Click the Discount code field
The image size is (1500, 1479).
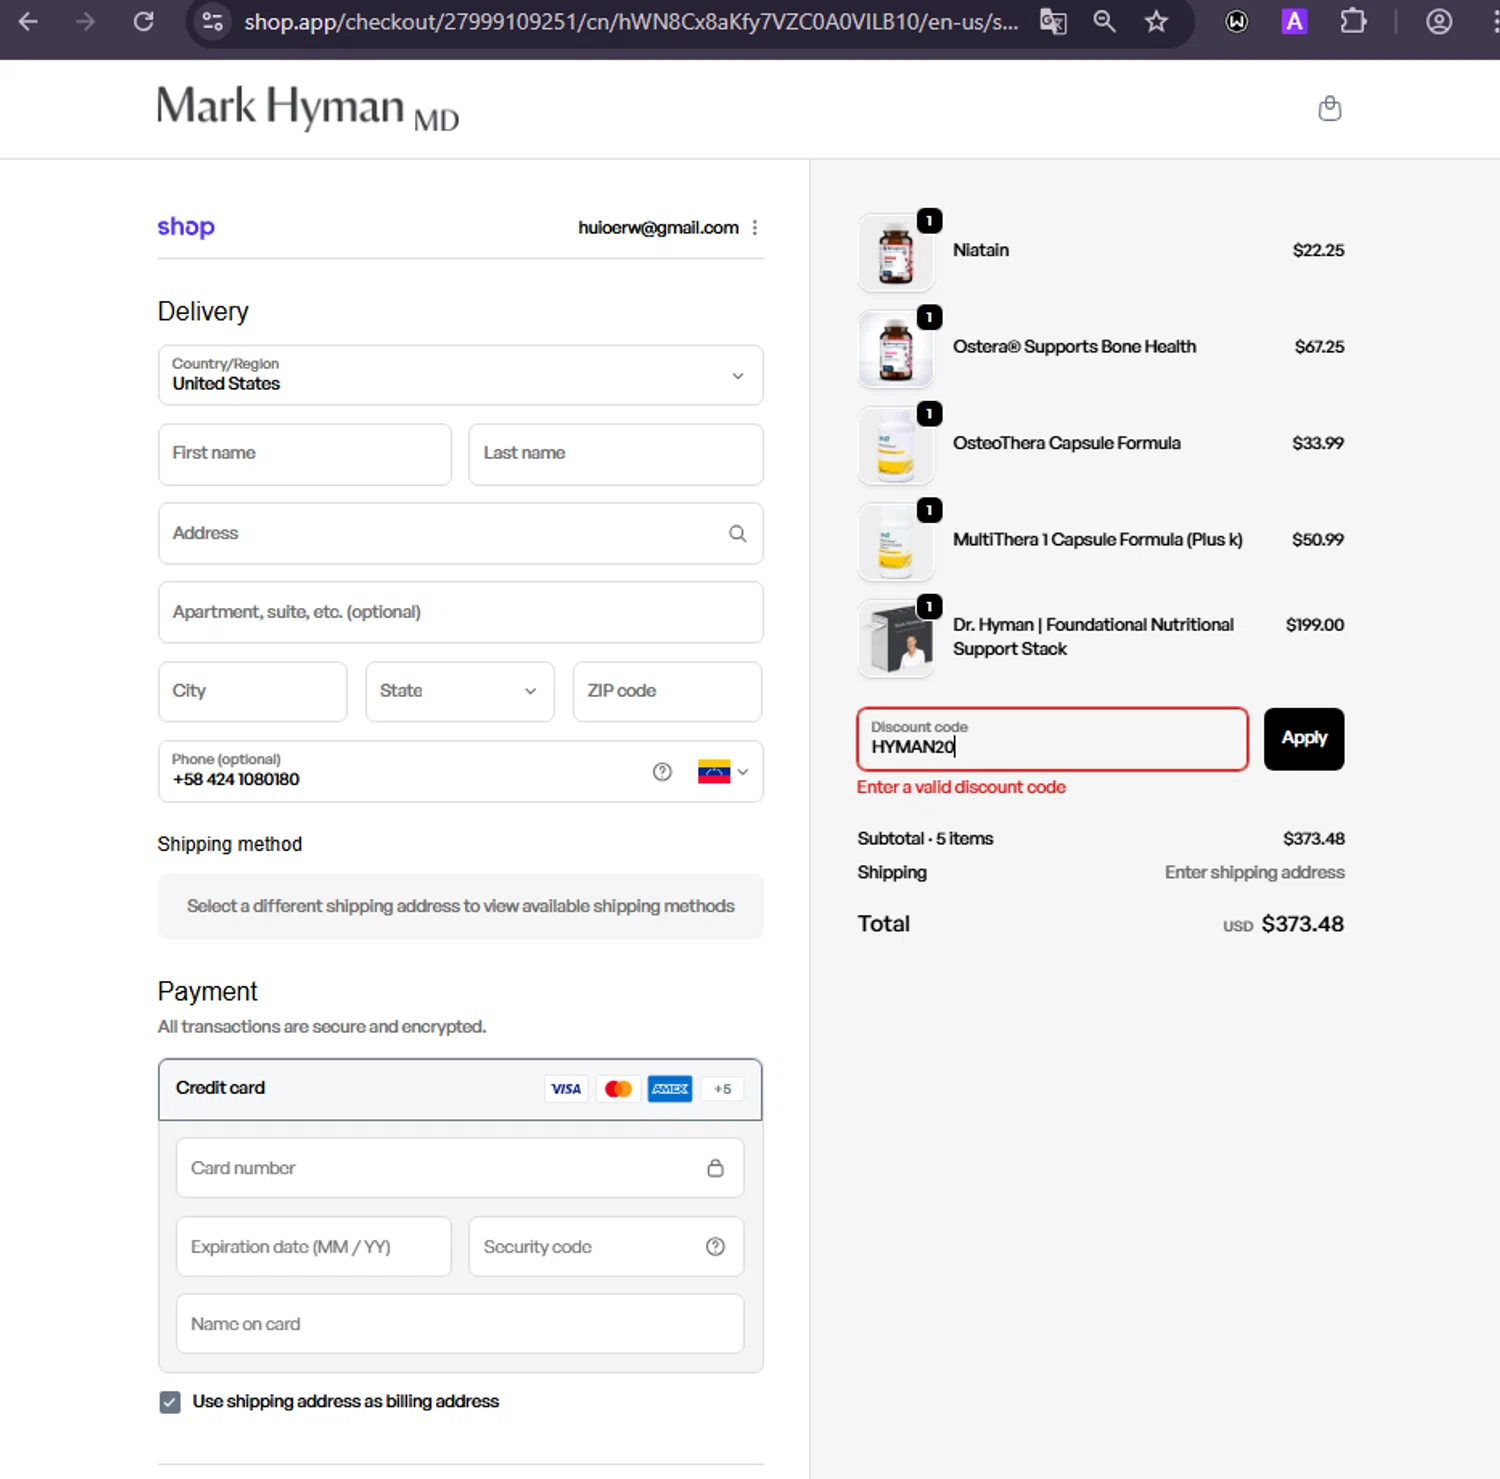click(x=1052, y=739)
